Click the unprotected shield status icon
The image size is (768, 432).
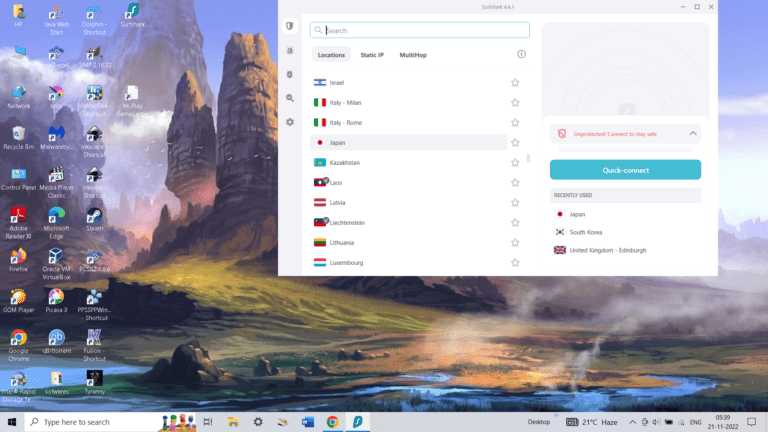pyautogui.click(x=562, y=134)
